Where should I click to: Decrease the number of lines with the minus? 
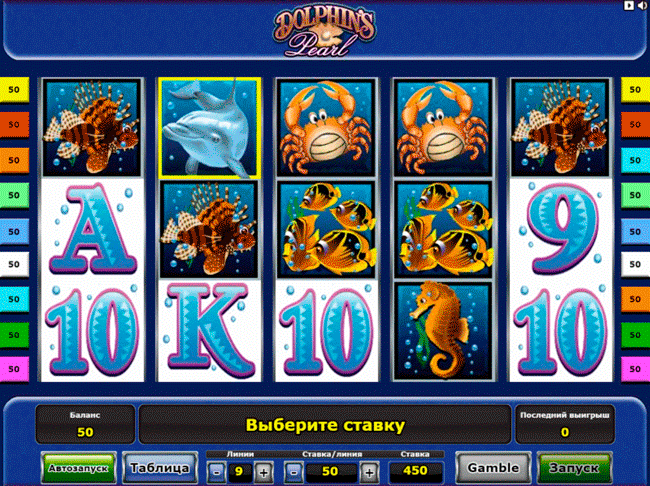(216, 472)
